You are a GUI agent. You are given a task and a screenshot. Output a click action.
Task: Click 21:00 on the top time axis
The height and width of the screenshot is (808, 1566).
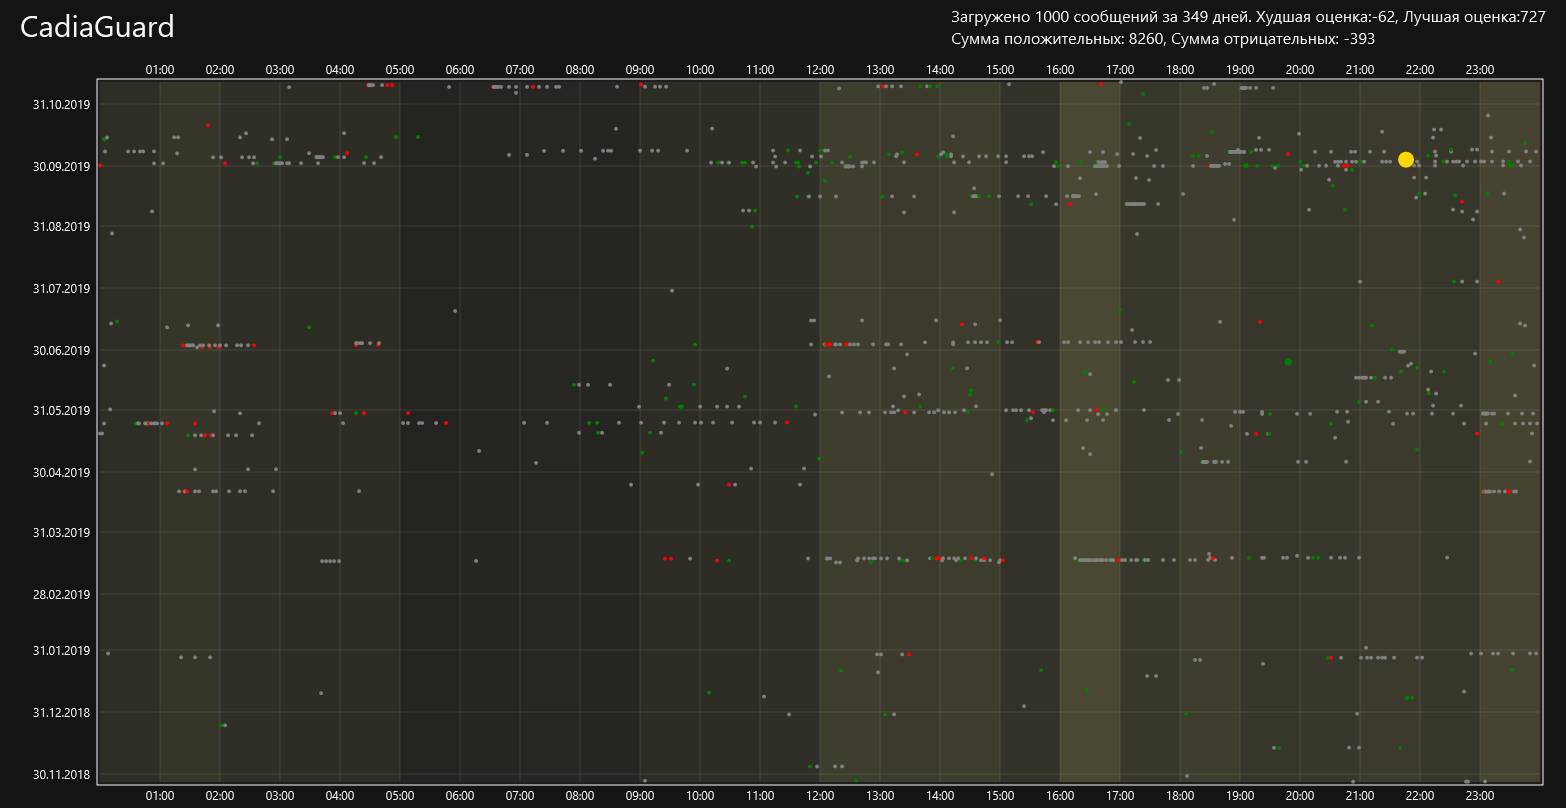(x=1360, y=70)
